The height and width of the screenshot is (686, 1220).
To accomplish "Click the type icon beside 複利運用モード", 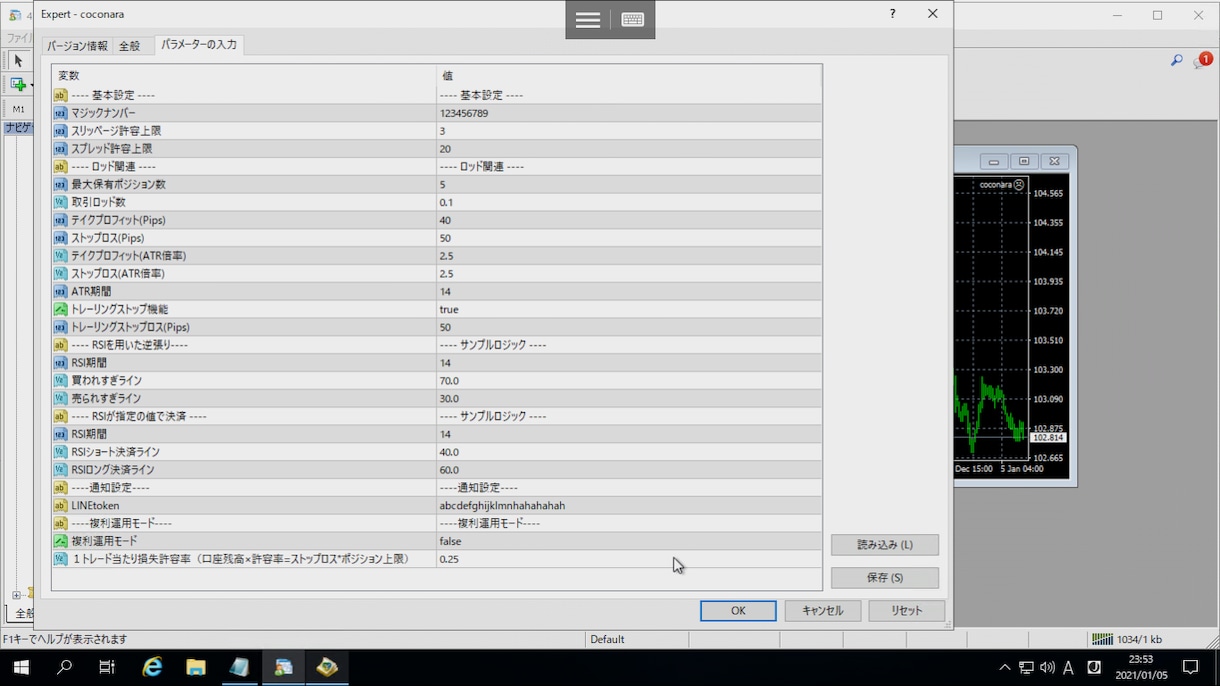I will [x=60, y=541].
